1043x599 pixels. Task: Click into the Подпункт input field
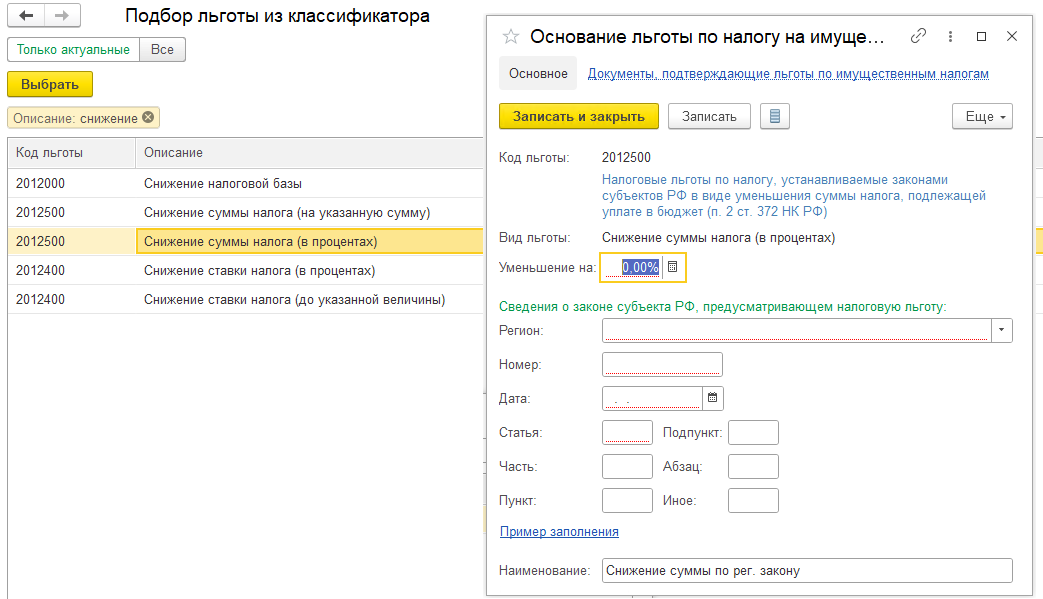pyautogui.click(x=753, y=432)
